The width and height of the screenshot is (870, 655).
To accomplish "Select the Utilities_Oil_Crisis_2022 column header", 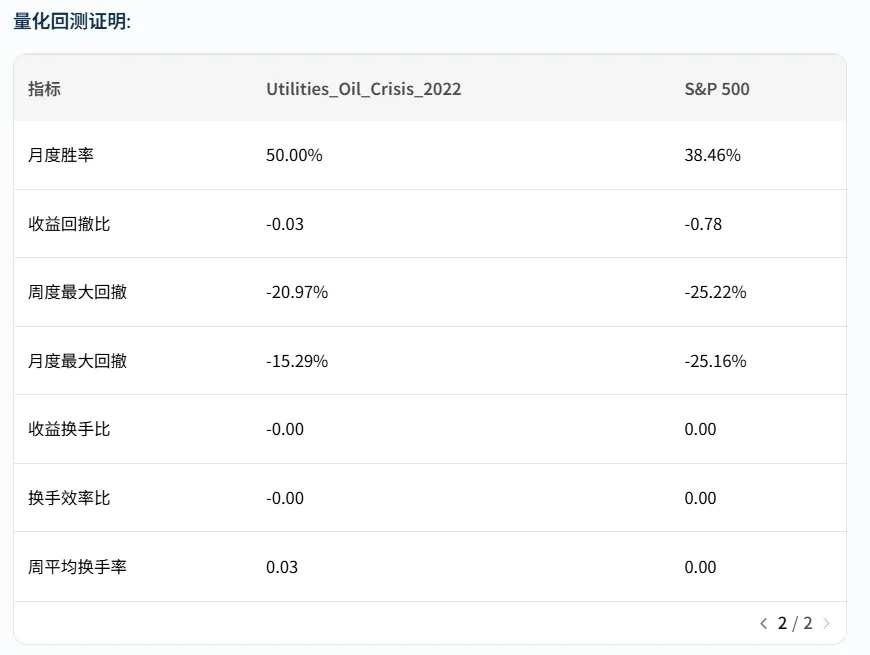I will [x=364, y=89].
